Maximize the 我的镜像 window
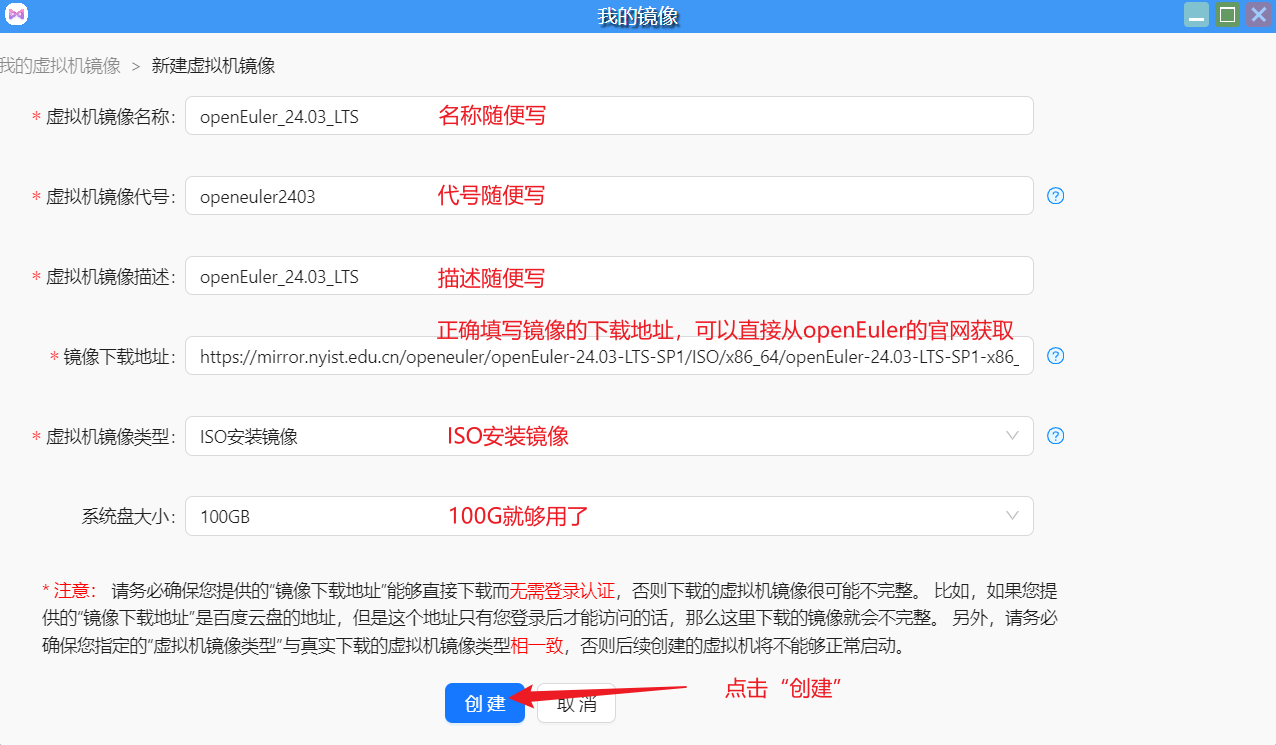1276x745 pixels. (1228, 15)
